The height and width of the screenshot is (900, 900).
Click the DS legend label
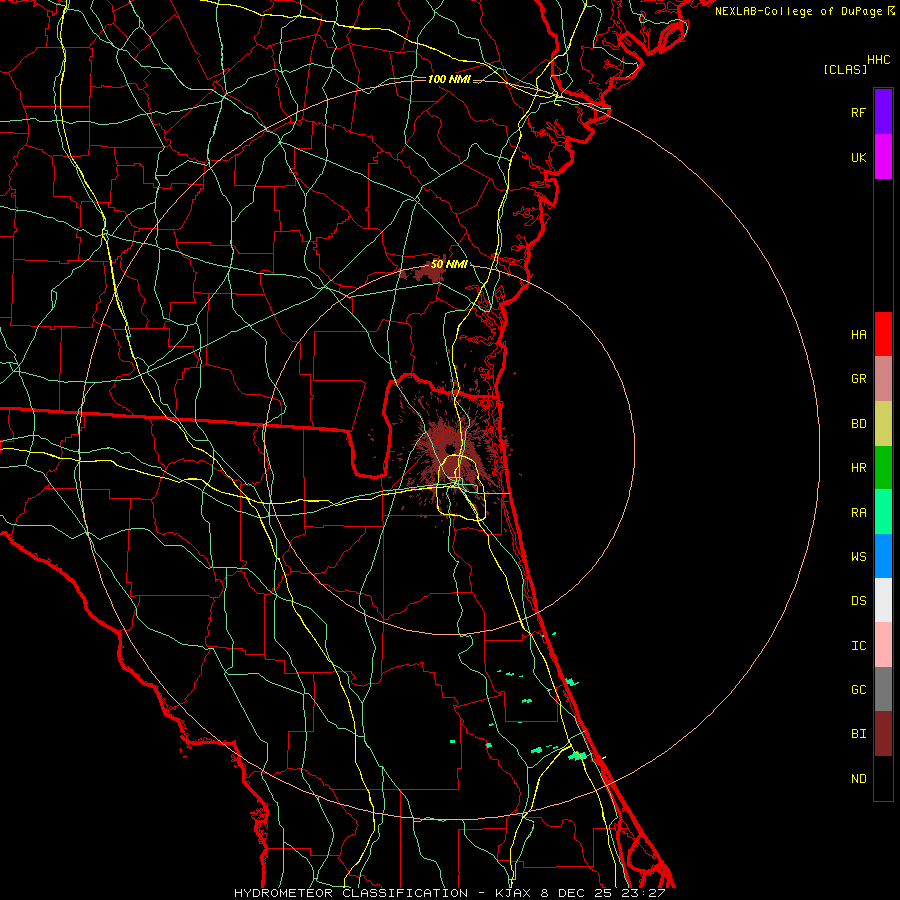tap(858, 600)
